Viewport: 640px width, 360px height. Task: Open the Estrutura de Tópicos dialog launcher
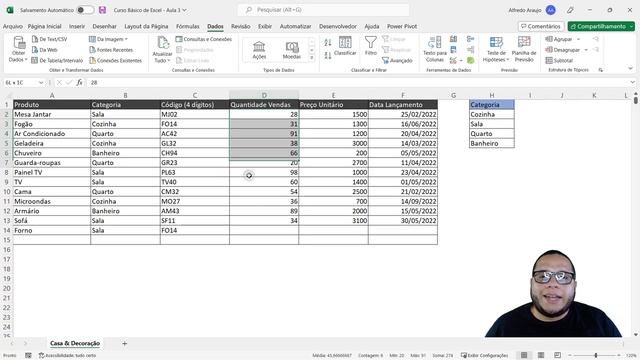(x=600, y=70)
